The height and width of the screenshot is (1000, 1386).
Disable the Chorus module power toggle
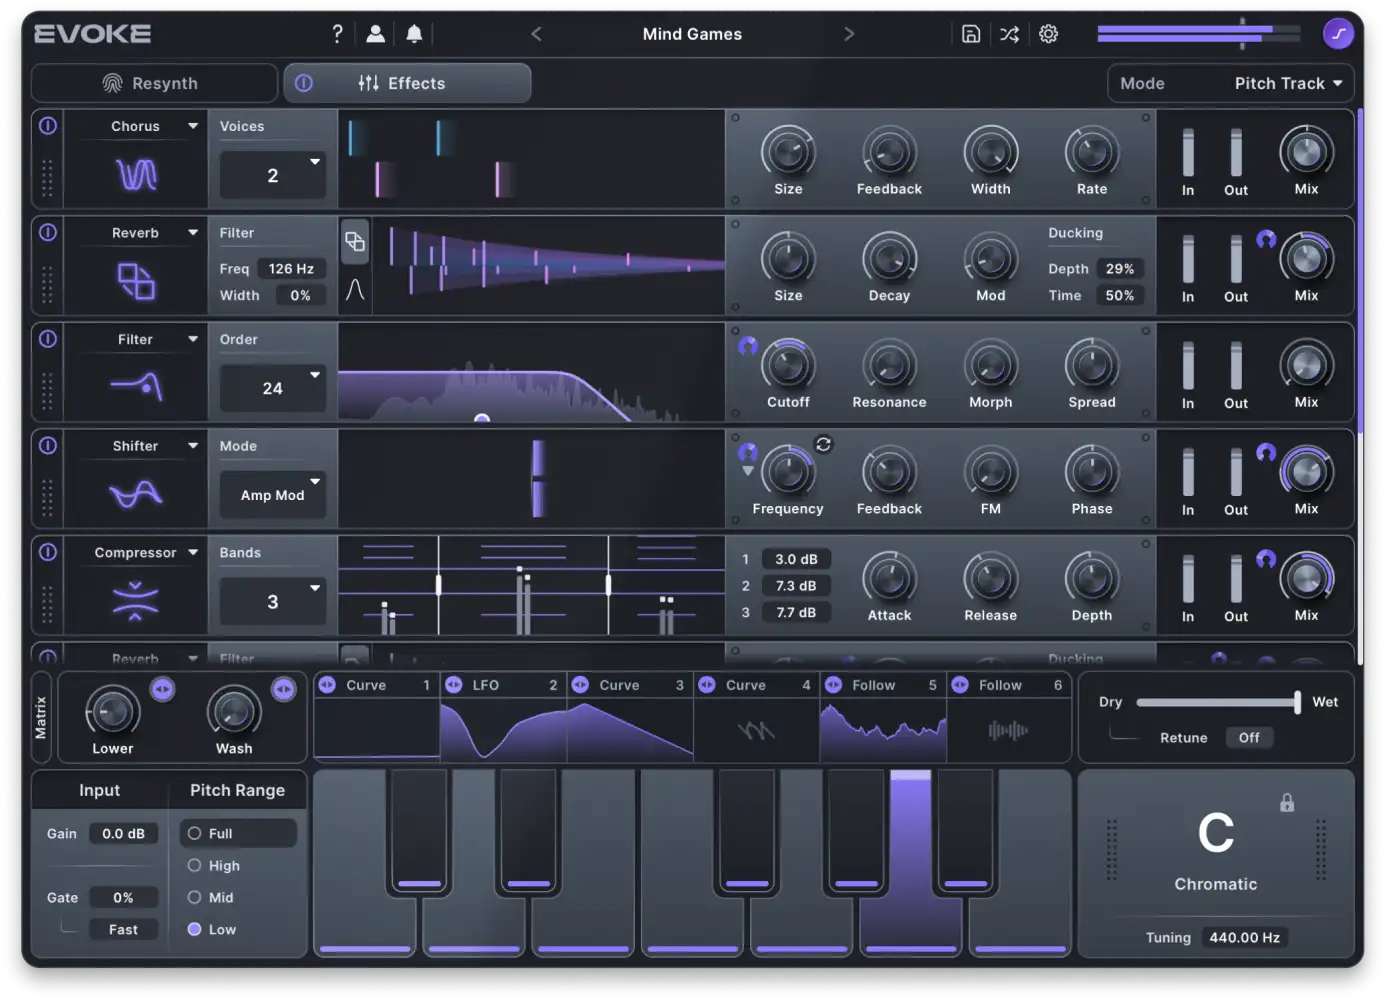pos(47,126)
